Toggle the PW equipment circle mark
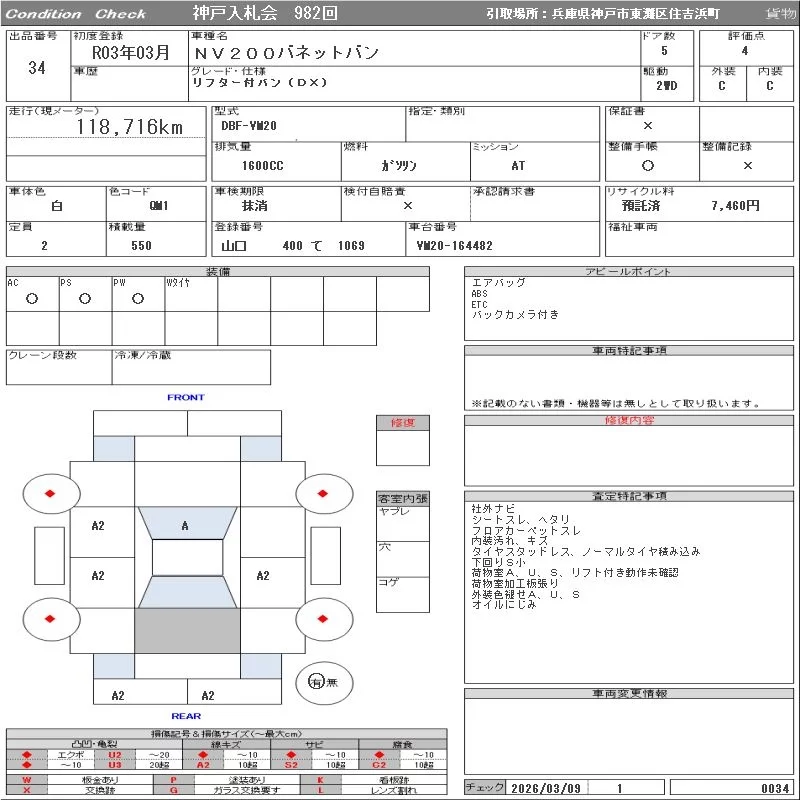This screenshot has width=800, height=800. coord(137,298)
